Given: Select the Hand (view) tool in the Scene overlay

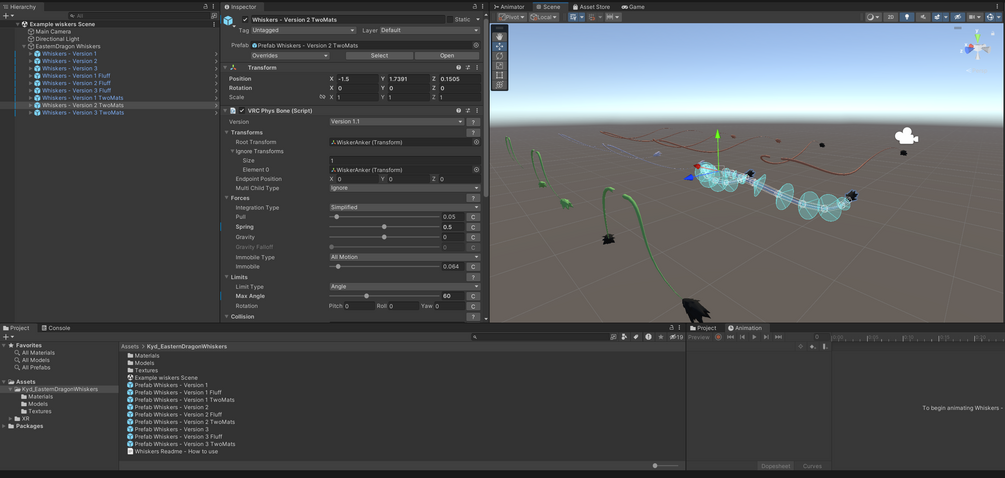Looking at the screenshot, I should 499,37.
